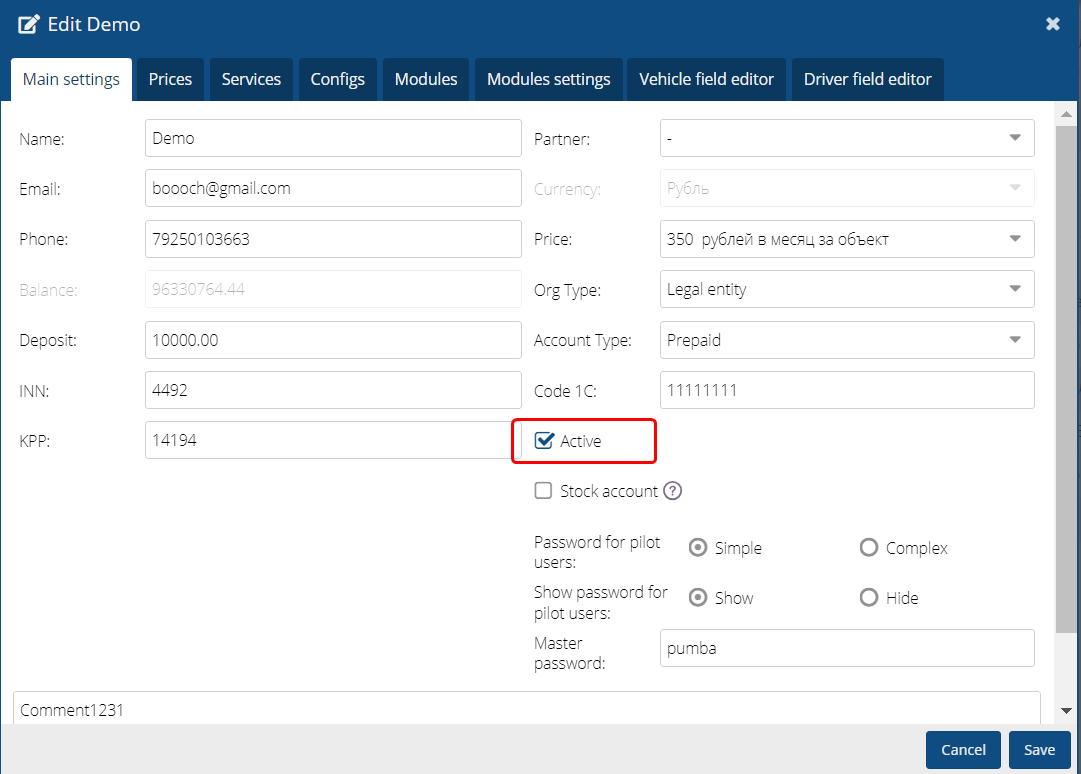This screenshot has height=774, width=1081.
Task: Open the Modules settings tab
Action: (x=548, y=79)
